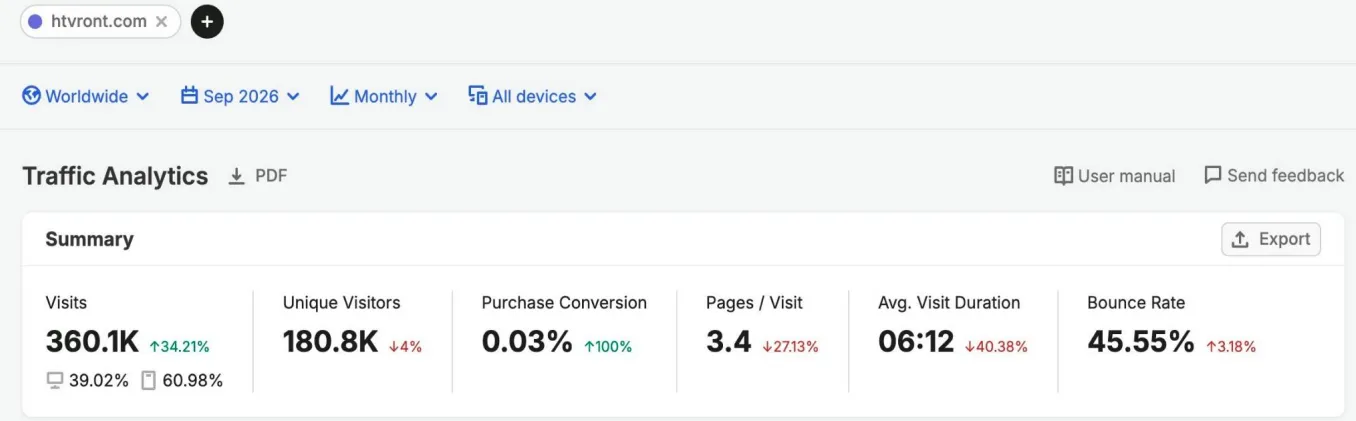Click the globe icon next to Worldwide
The width and height of the screenshot is (1356, 421).
click(31, 96)
